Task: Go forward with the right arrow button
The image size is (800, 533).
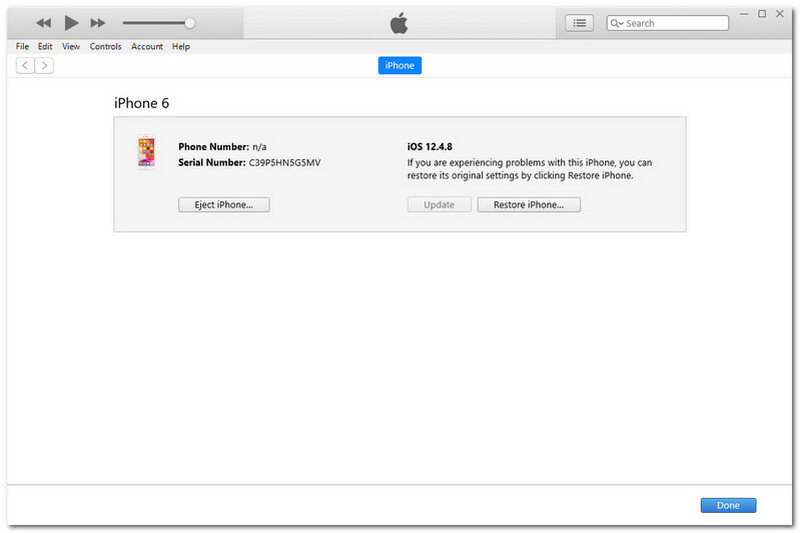Action: 44,65
